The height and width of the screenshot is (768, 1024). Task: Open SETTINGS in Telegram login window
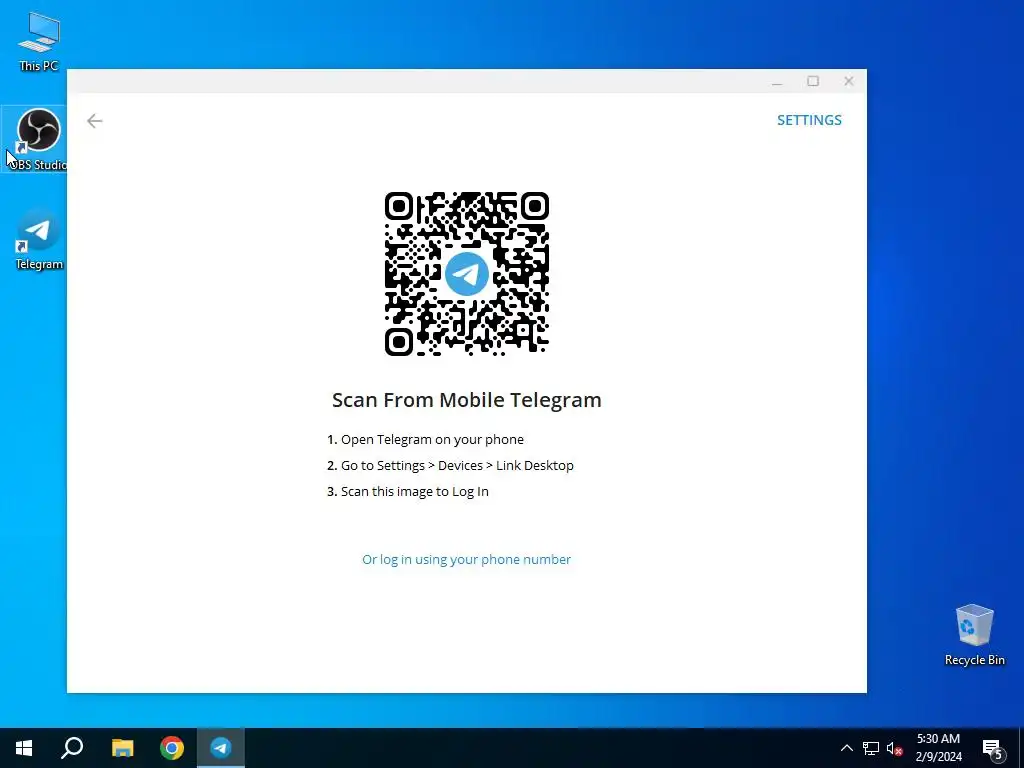[x=809, y=120]
